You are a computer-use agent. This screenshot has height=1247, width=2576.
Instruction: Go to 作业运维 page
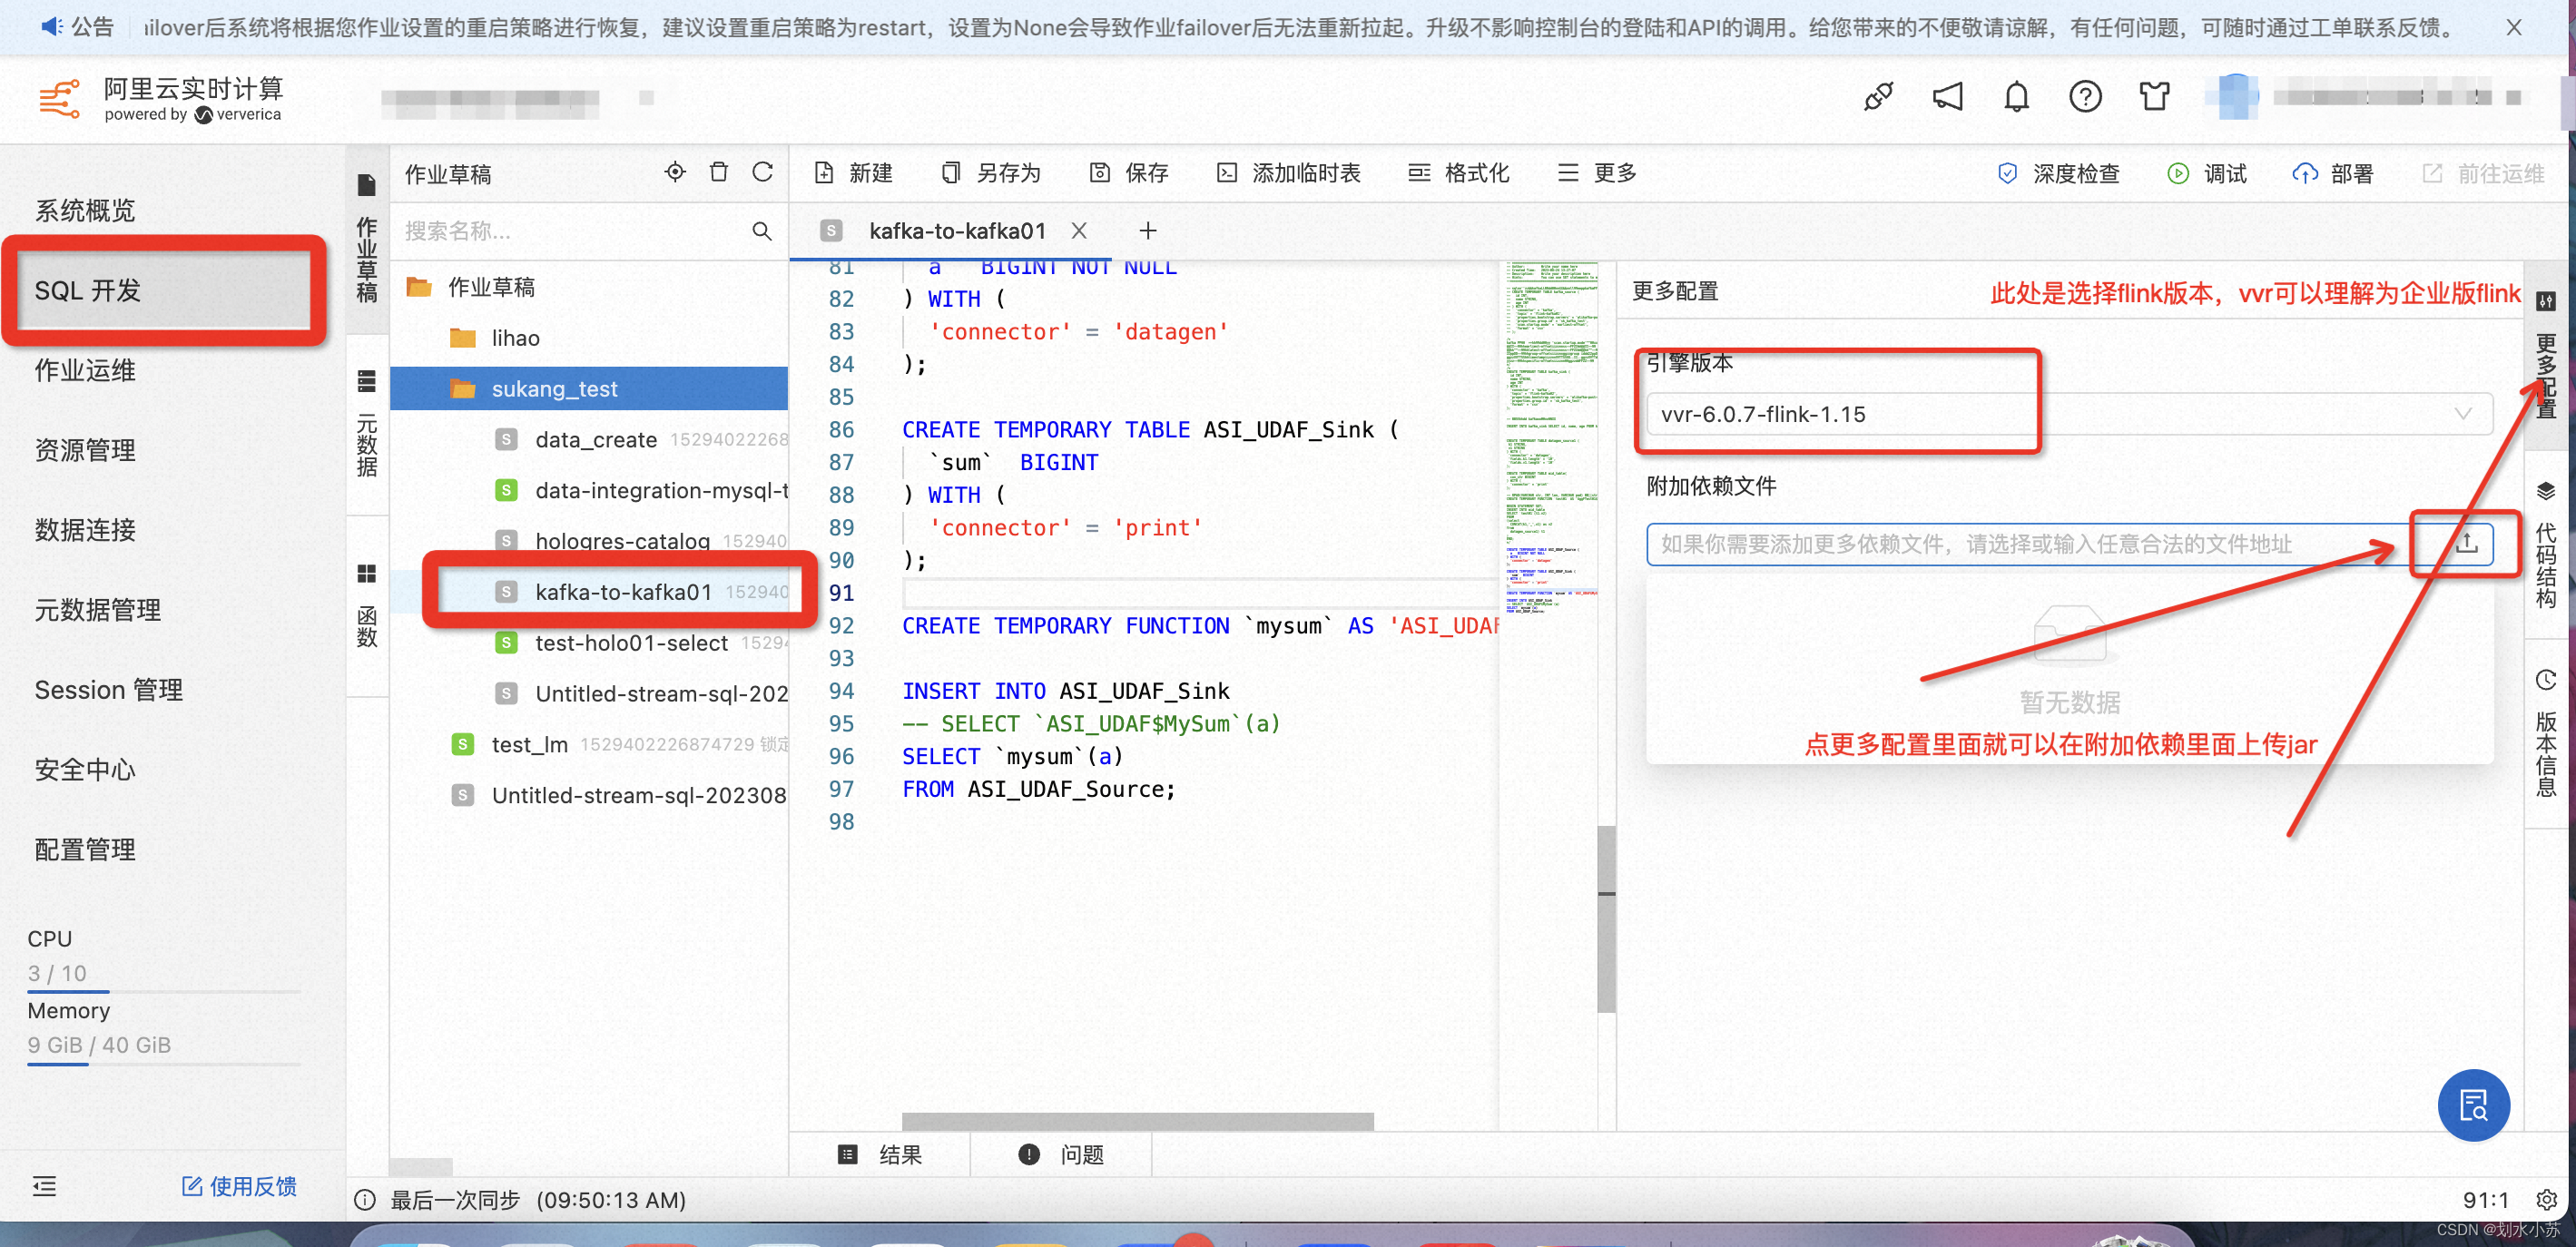[x=86, y=371]
